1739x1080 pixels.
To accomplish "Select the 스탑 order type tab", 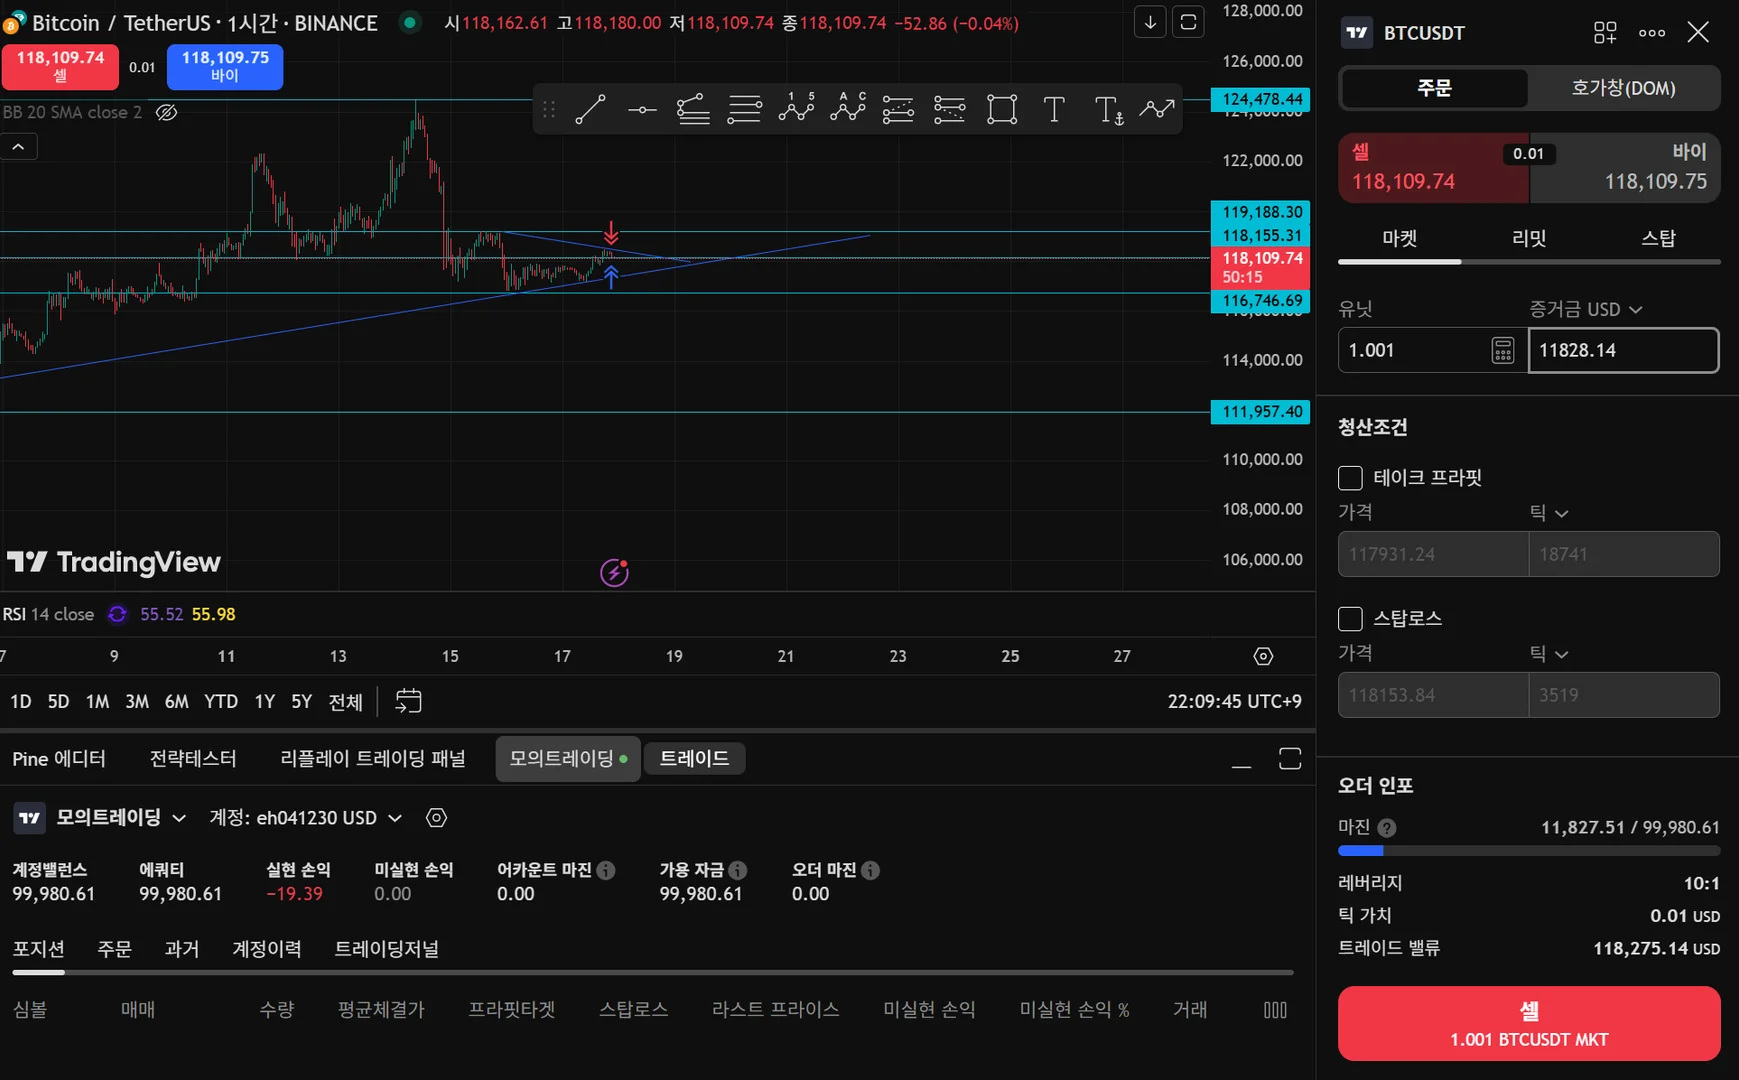I will click(x=1658, y=239).
